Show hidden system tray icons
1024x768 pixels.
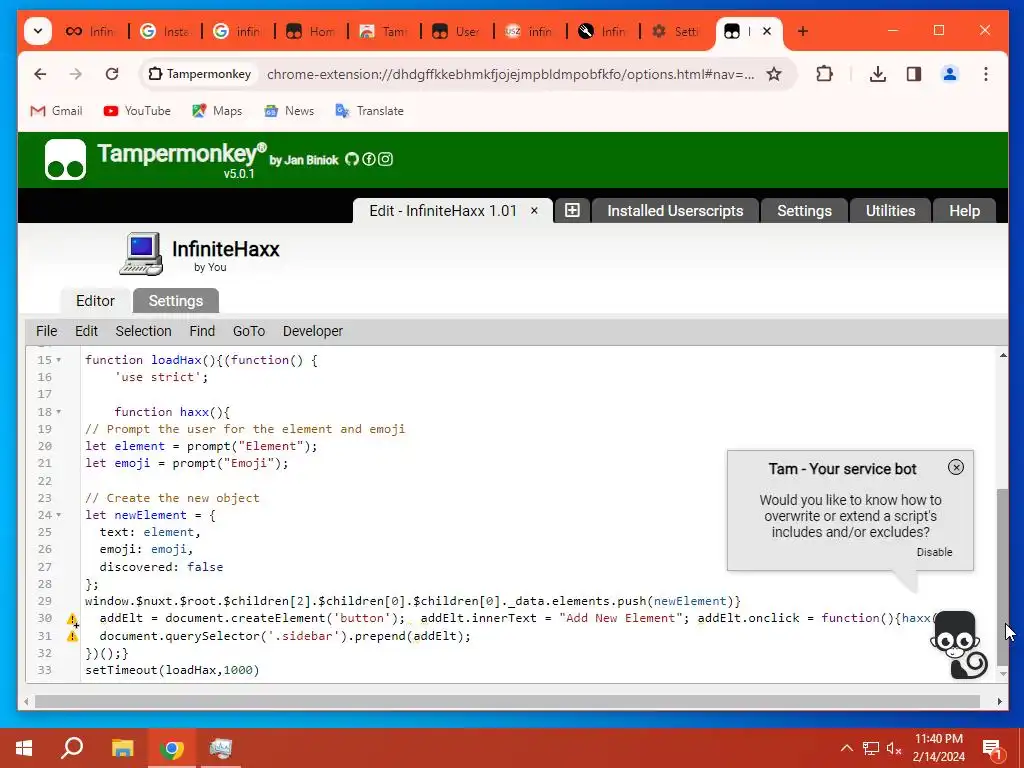(x=846, y=748)
